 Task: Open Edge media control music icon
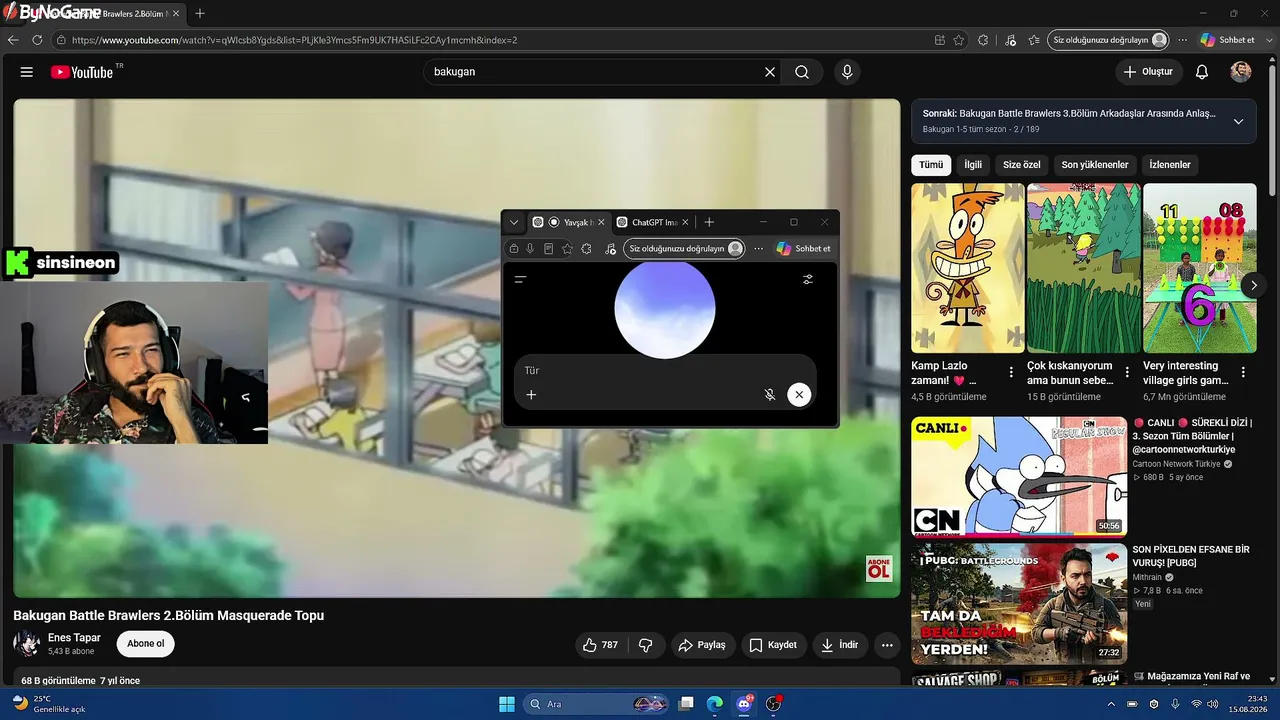tap(1010, 40)
